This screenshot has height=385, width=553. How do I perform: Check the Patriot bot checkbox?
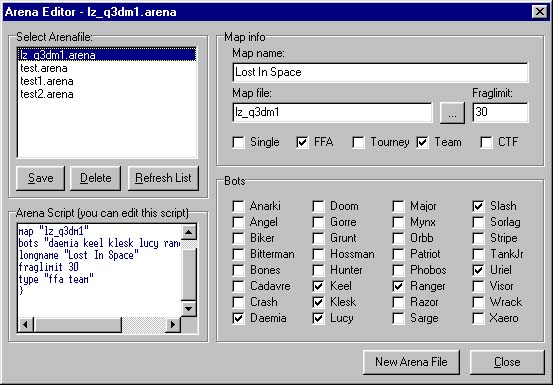coord(399,254)
